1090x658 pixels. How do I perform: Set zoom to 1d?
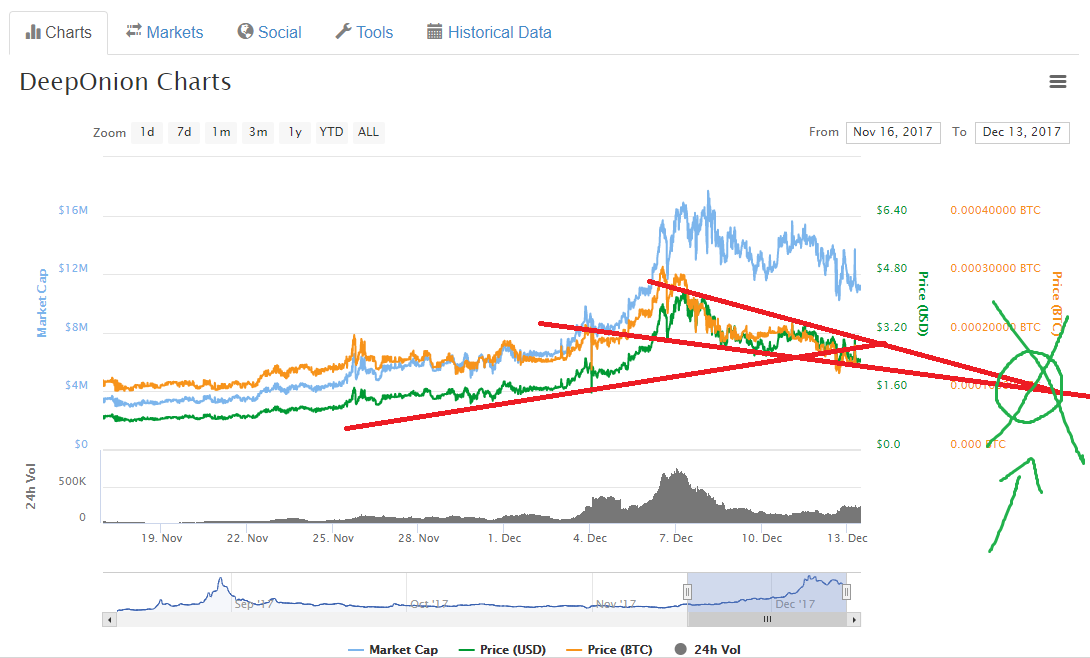point(147,132)
